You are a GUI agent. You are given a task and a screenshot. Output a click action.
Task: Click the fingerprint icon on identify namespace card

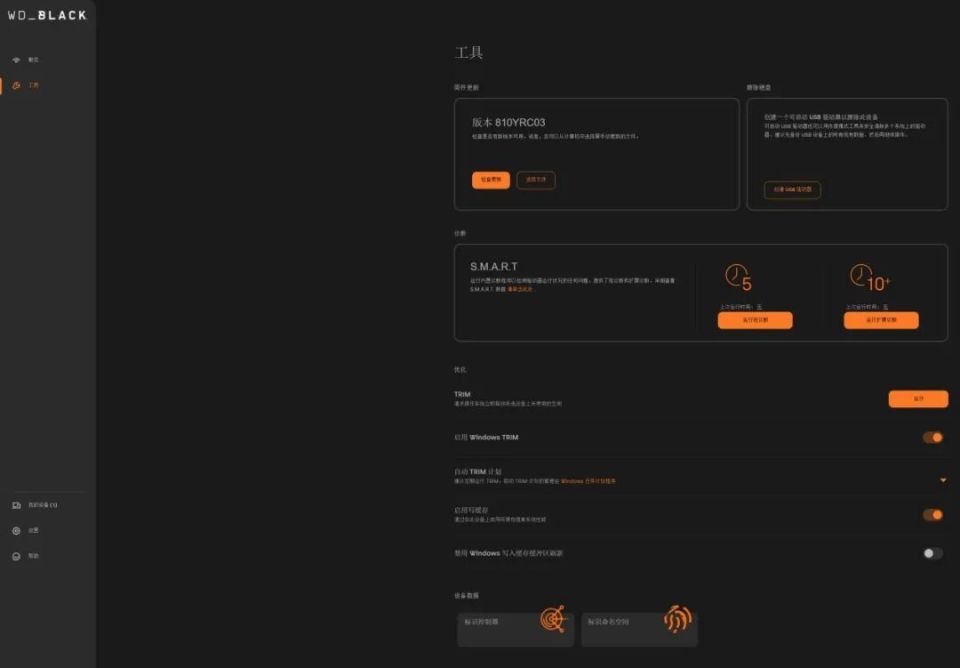pos(678,619)
